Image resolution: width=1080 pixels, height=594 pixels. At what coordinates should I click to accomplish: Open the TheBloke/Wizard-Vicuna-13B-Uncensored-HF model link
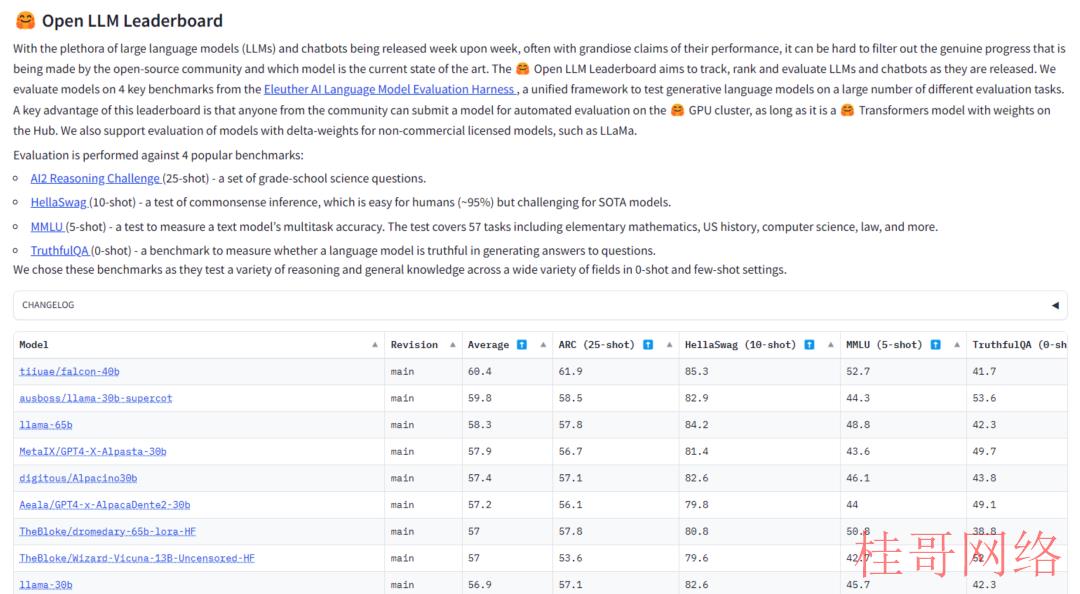tap(137, 558)
